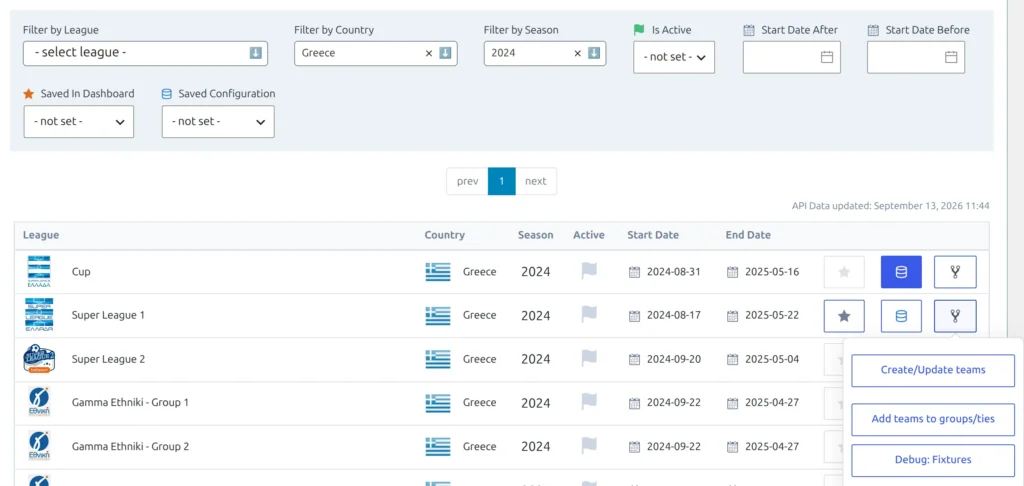Go to the prev page
Screen dimensions: 1024x486
pos(468,181)
